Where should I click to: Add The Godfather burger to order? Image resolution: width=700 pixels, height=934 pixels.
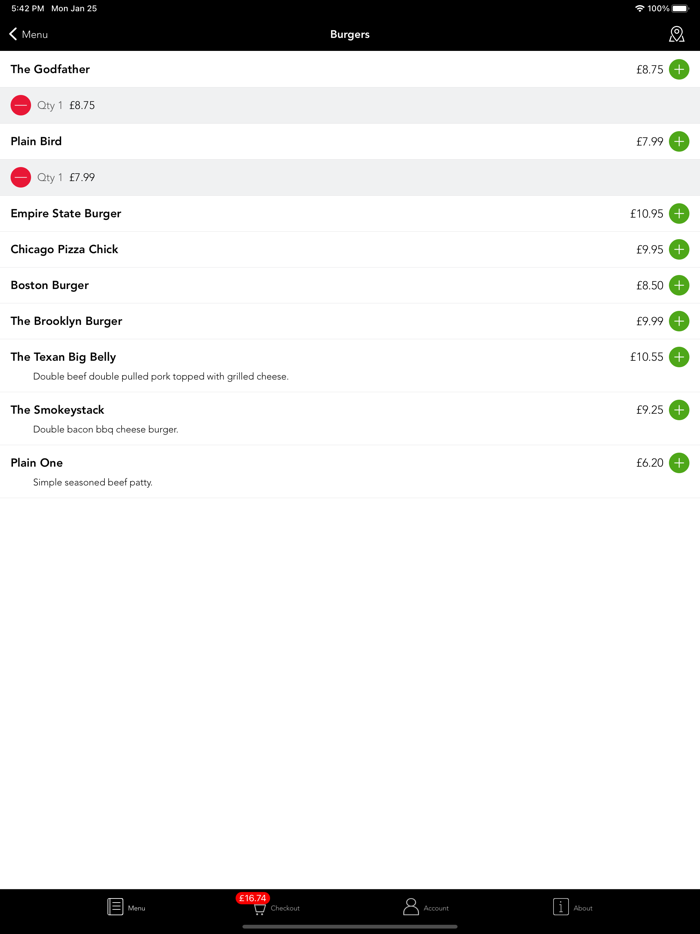(679, 69)
